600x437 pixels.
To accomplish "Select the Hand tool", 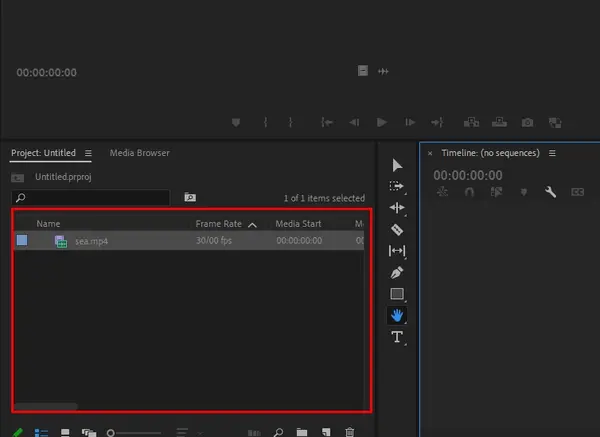I will [x=397, y=315].
